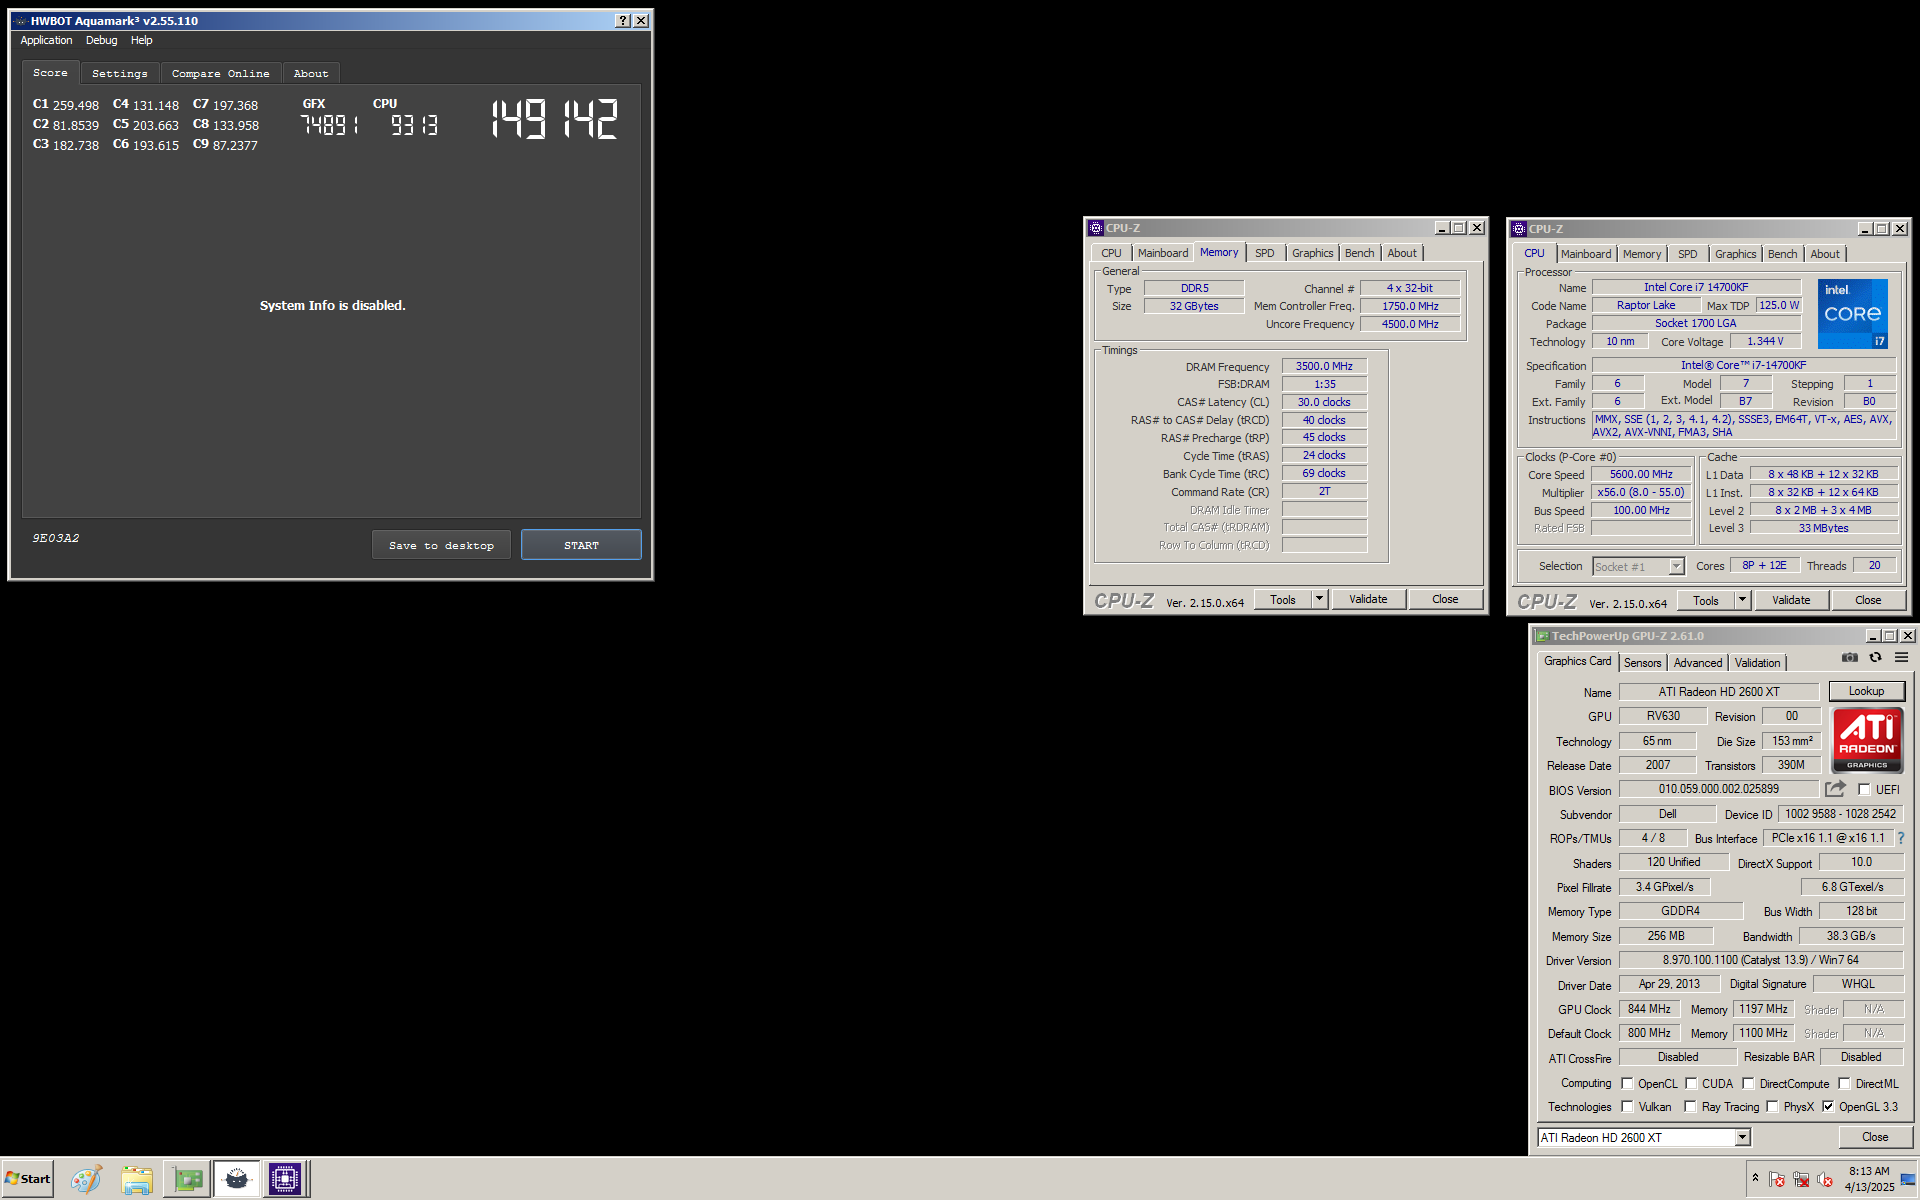Screen dimensions: 1920x1200
Task: Toggle the CUDA checkbox
Action: (1691, 1083)
